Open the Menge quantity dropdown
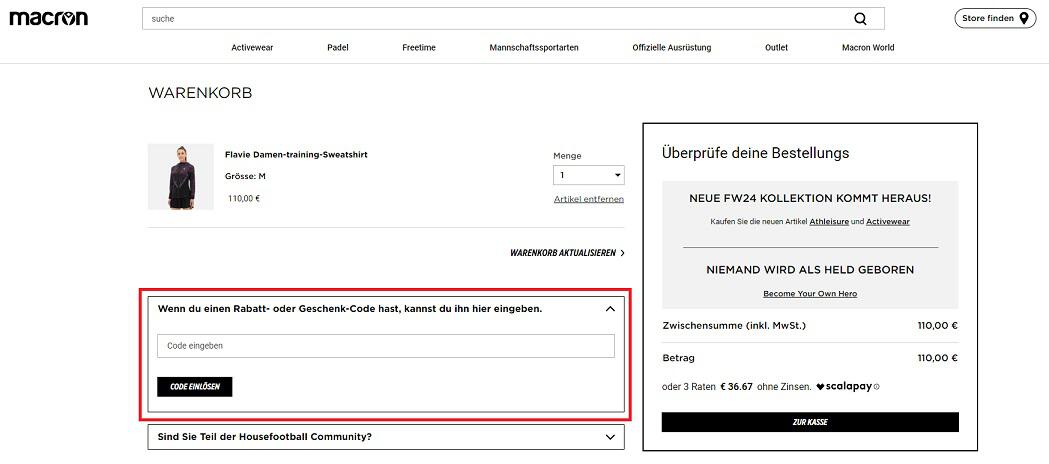 coord(589,175)
